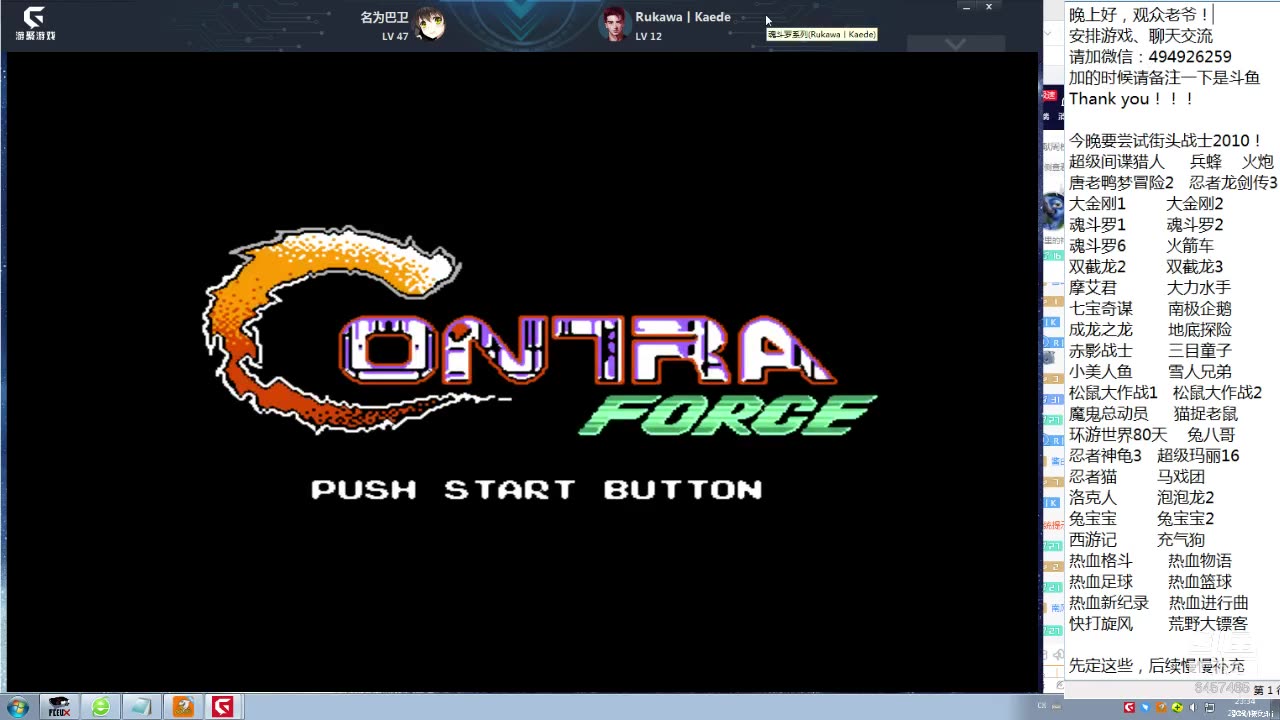Click the game entry 双截龙2
1280x720 pixels.
[x=1097, y=267]
